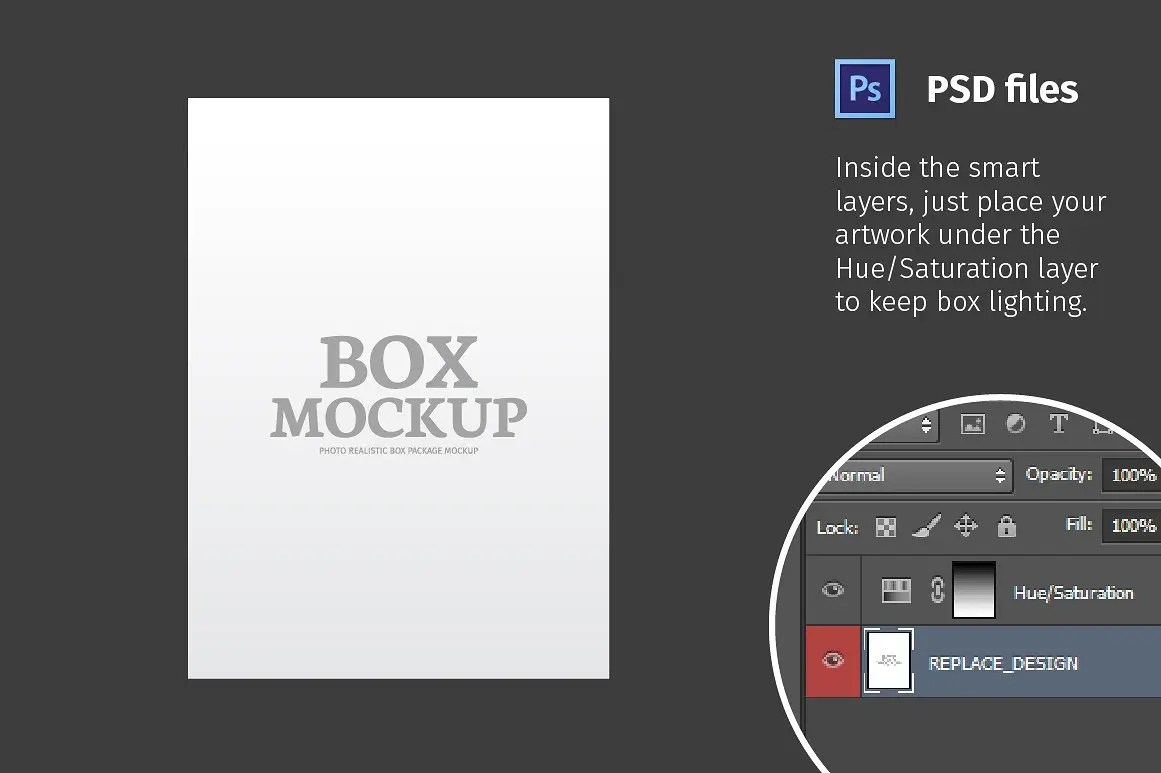
Task: Click the 'Inside the smart' instruction line
Action: coord(937,168)
